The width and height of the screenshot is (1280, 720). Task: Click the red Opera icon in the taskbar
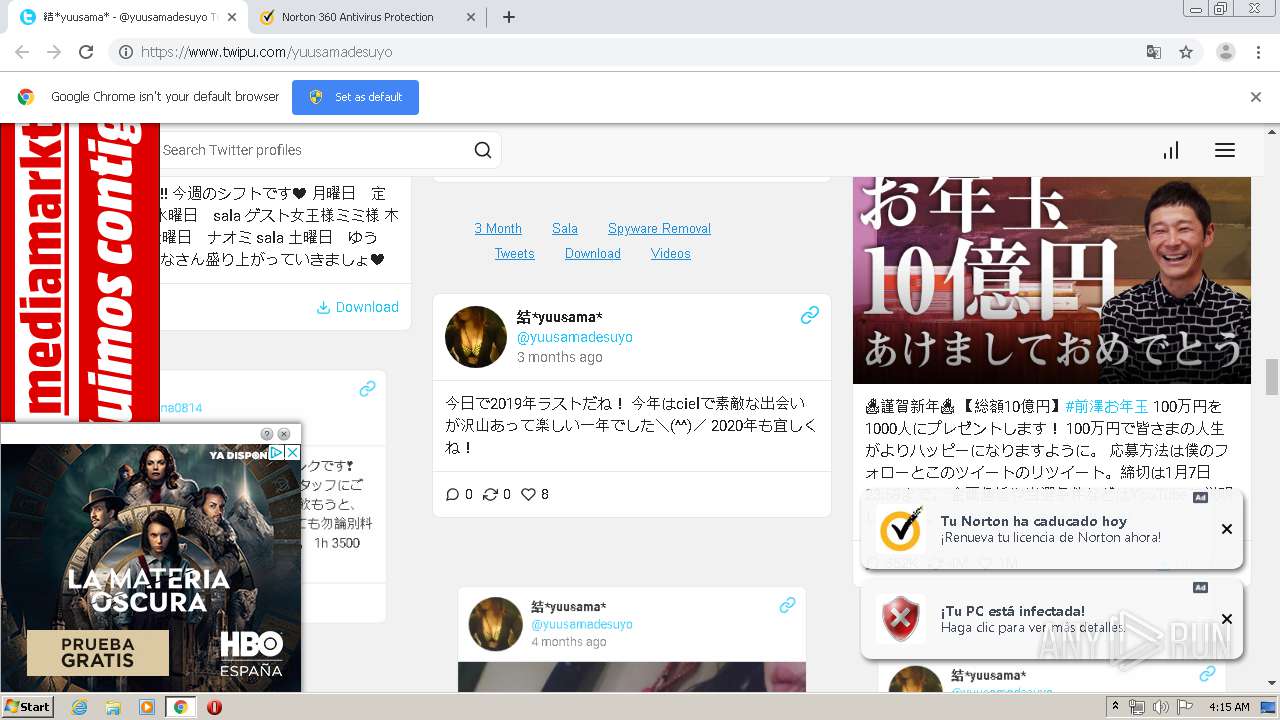click(x=214, y=707)
